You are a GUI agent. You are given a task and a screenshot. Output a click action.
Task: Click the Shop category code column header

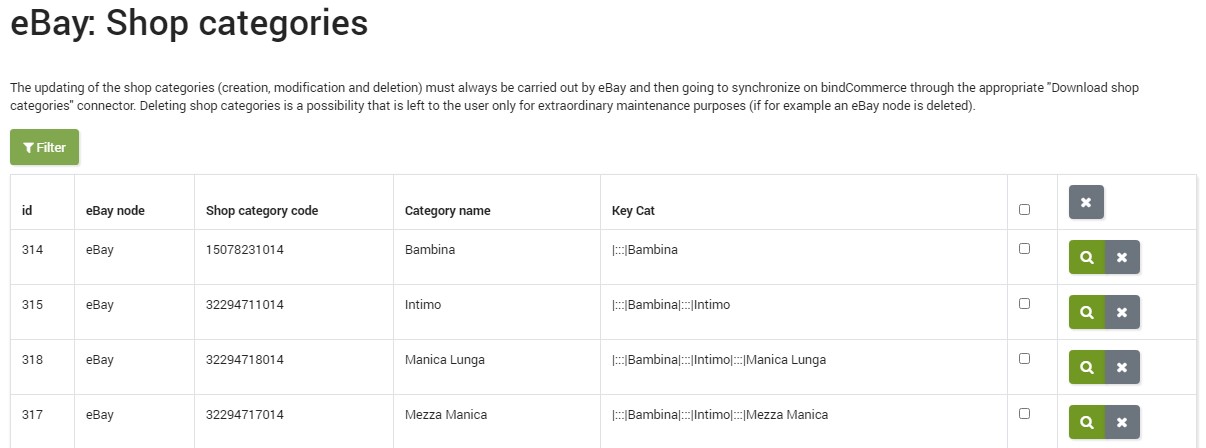(x=262, y=211)
